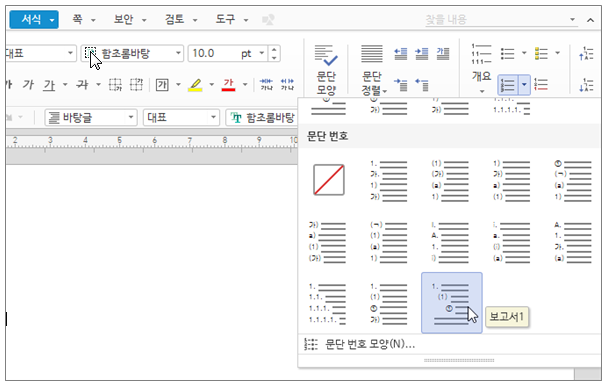The height and width of the screenshot is (388, 606).
Task: Open the highlighter color dropdown arrow
Action: click(x=211, y=84)
